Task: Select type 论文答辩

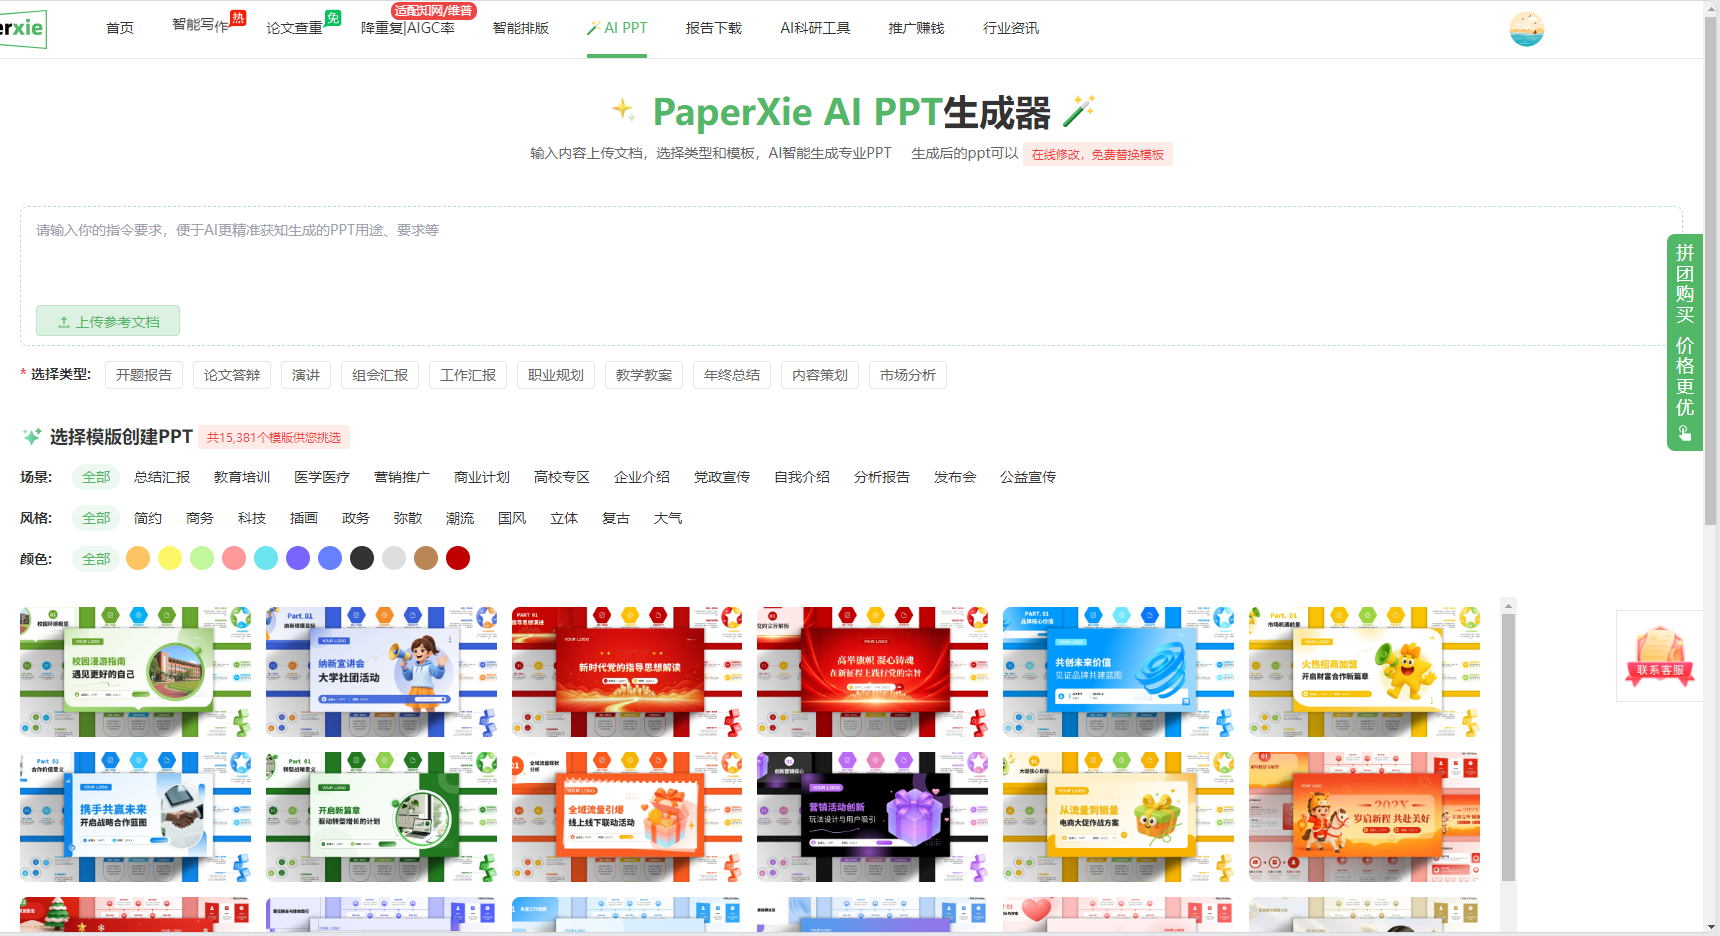Action: (x=232, y=375)
